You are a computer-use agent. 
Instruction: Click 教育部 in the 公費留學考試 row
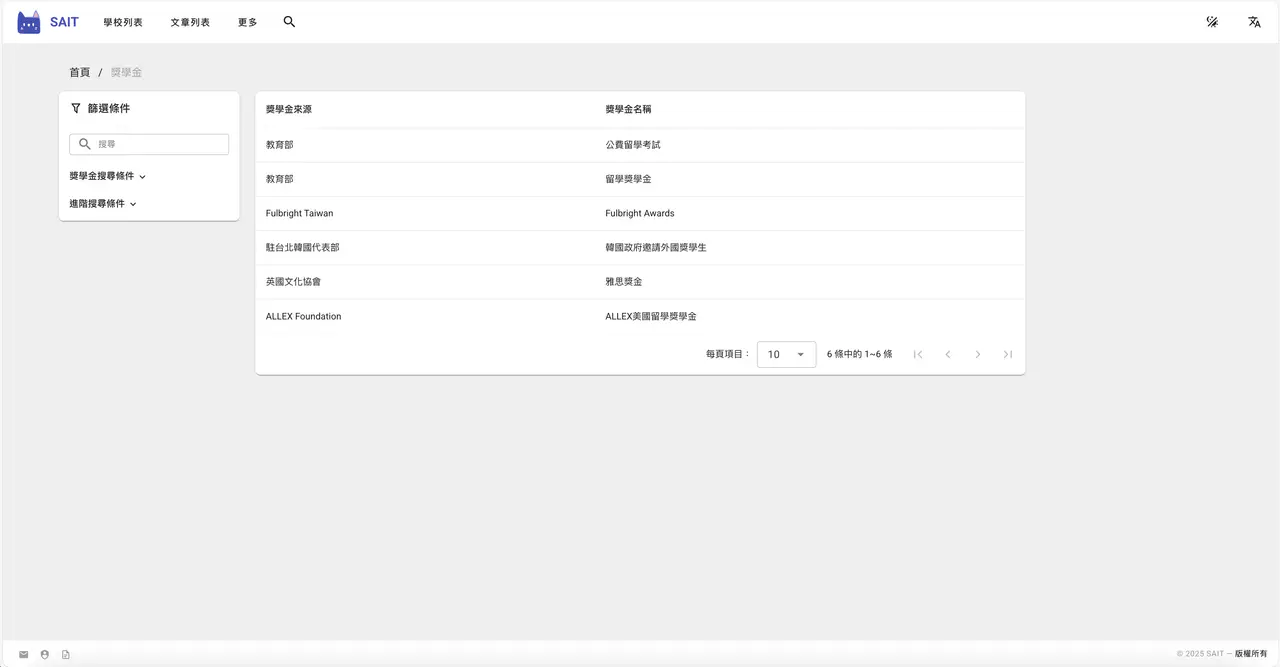click(x=280, y=145)
